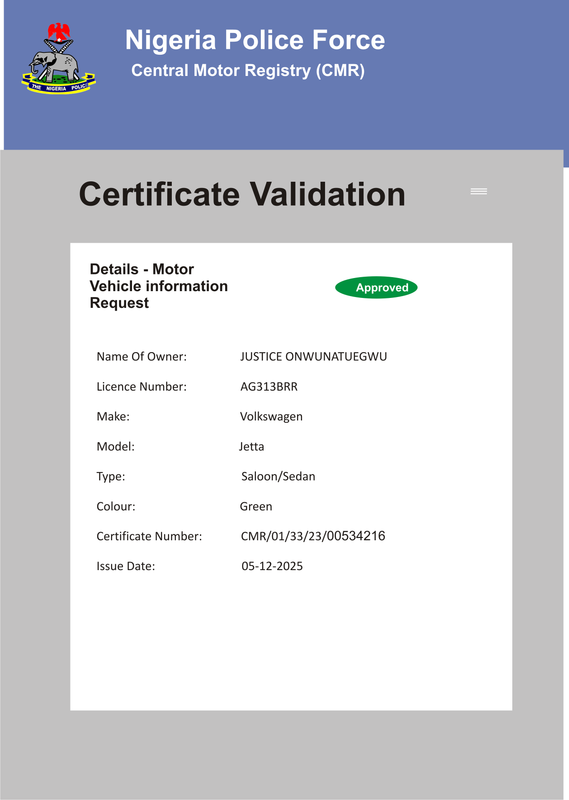Click the Nigeria Police Force crest logo

(59, 58)
